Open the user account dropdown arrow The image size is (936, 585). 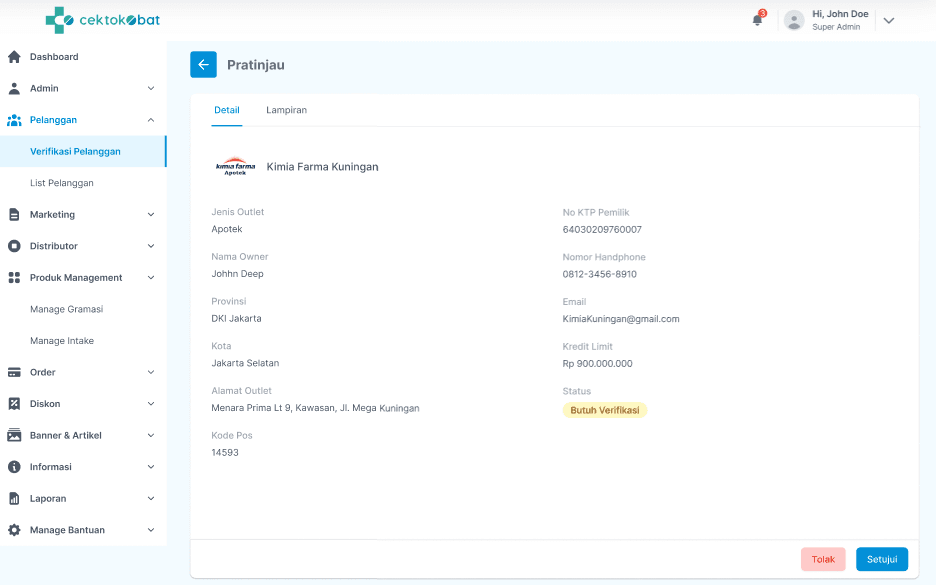click(x=888, y=20)
